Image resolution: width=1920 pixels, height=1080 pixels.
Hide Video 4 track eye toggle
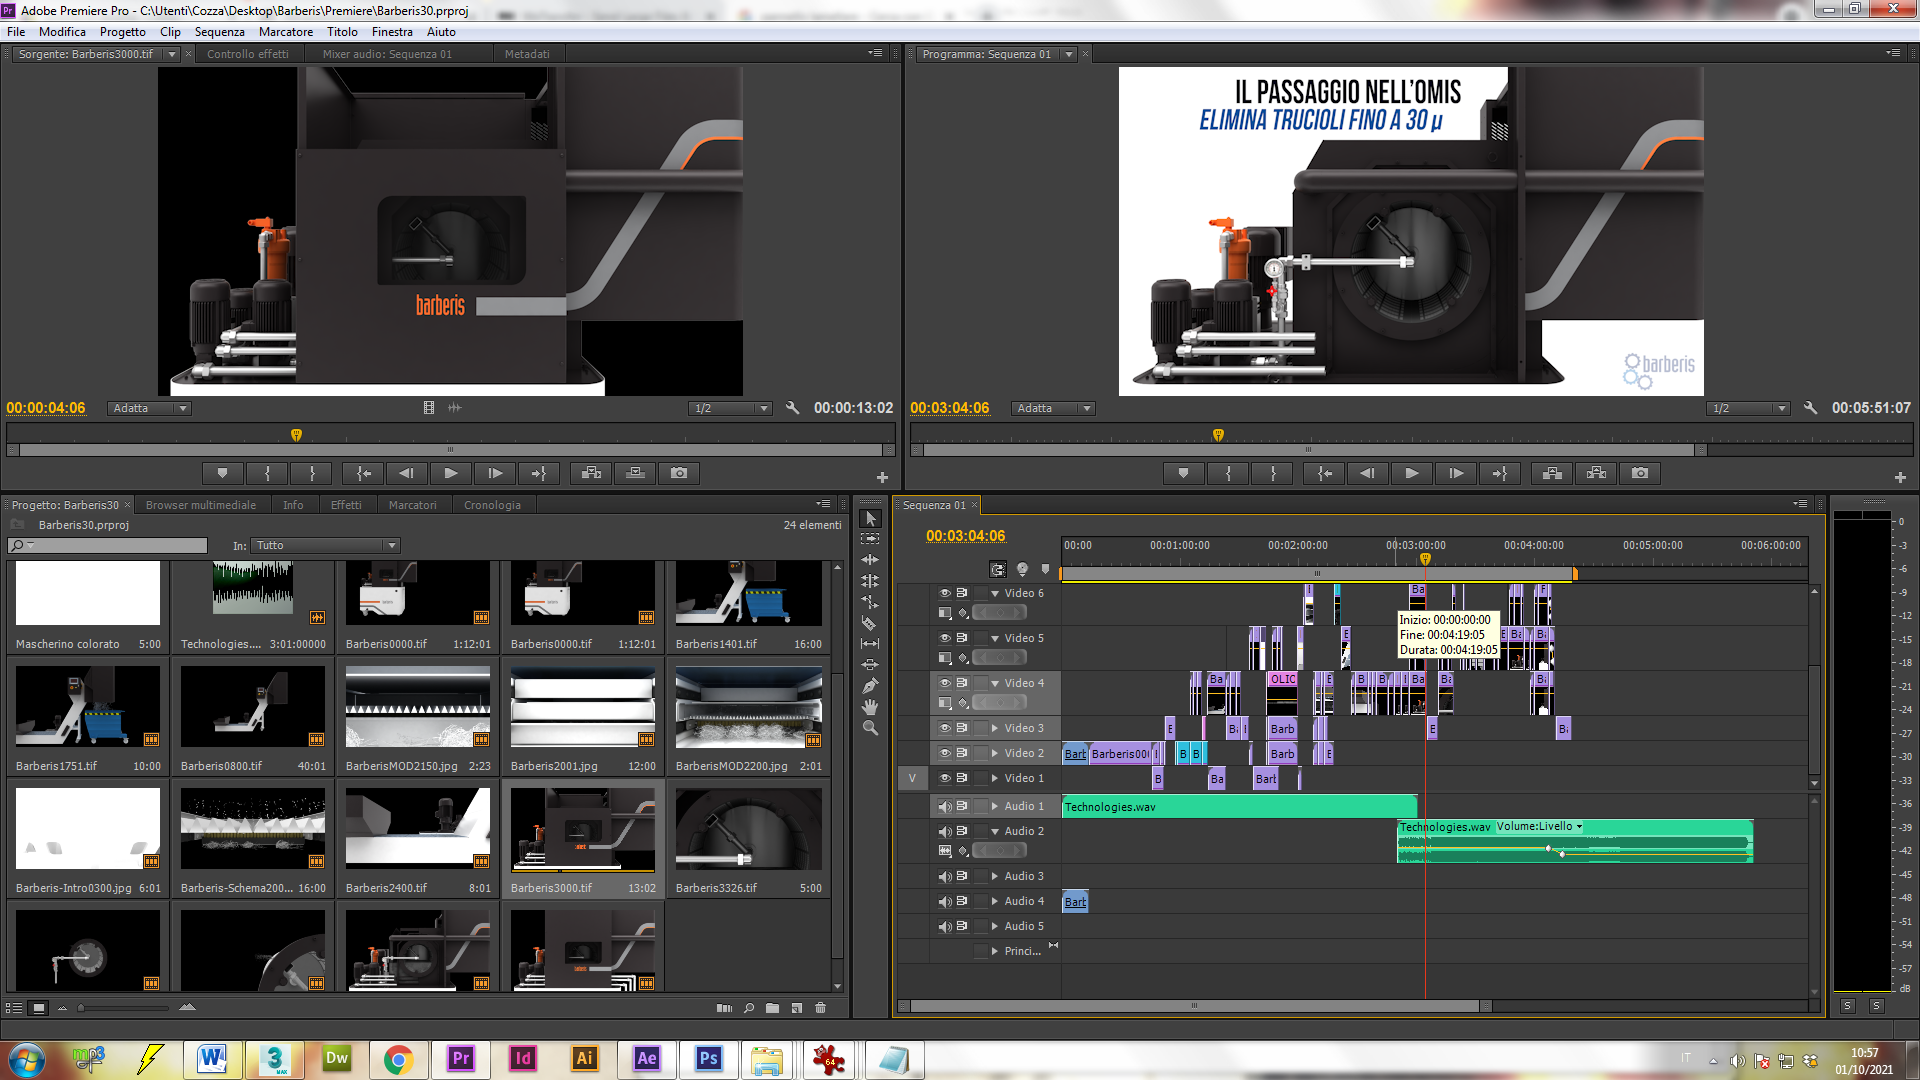[944, 683]
